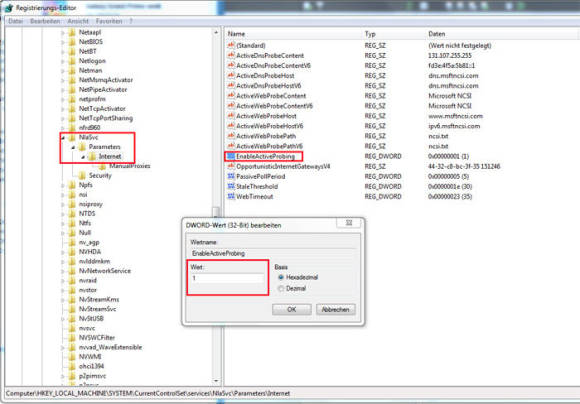Click the WebTimeout DWORD value icon
This screenshot has height=404, width=580.
(x=231, y=196)
